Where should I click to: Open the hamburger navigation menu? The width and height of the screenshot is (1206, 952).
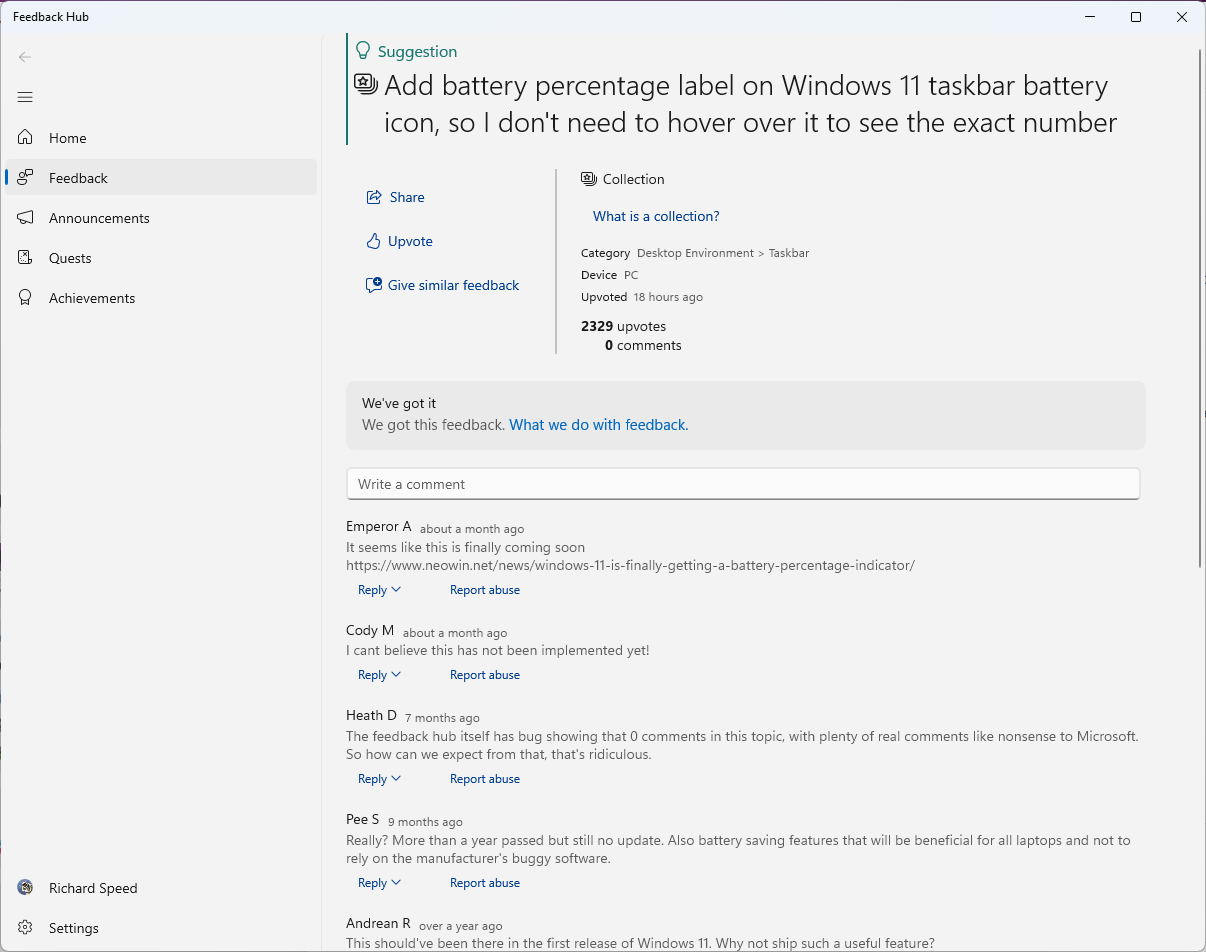pyautogui.click(x=25, y=97)
